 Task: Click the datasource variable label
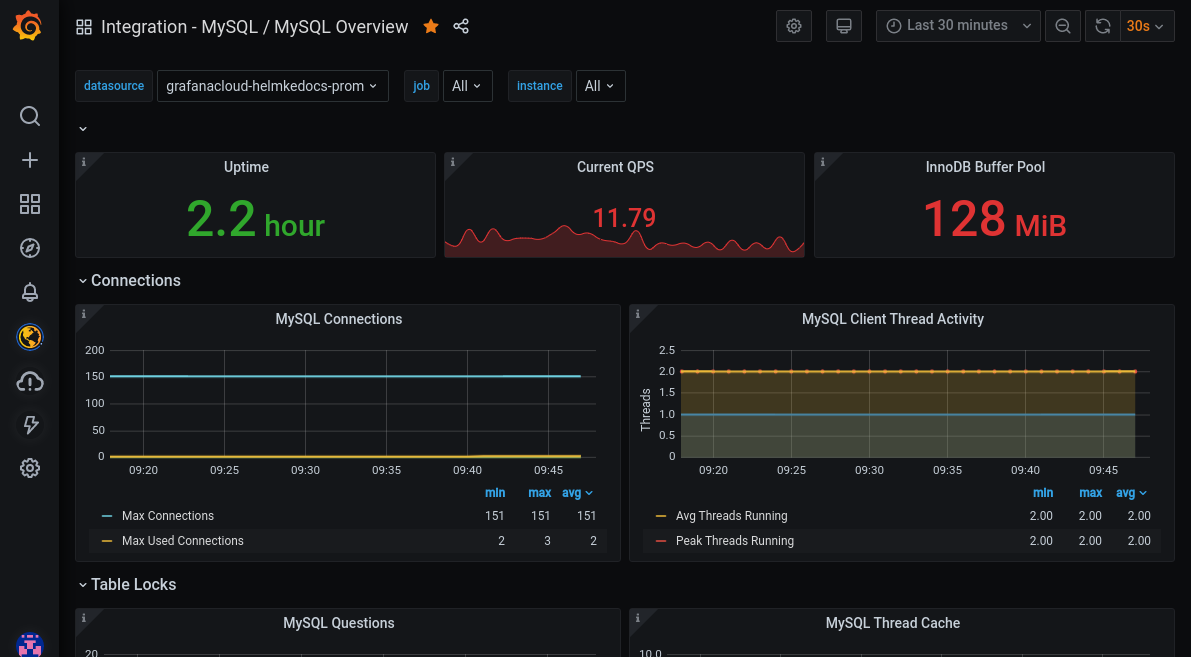[x=114, y=86]
